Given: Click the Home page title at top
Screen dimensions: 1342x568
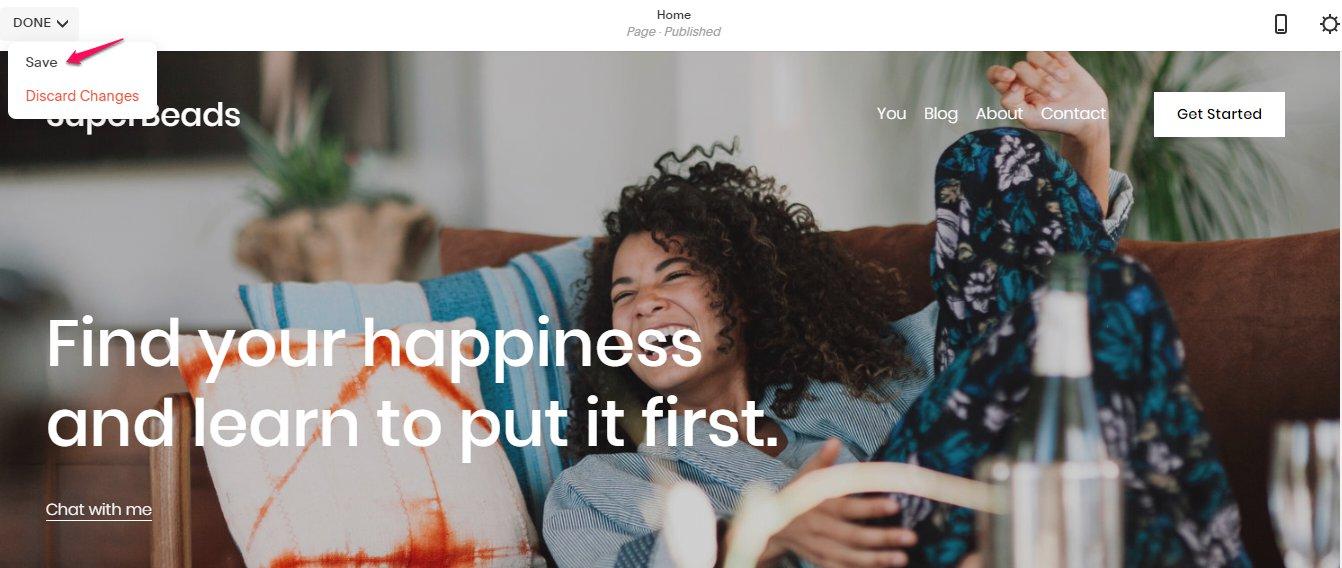Looking at the screenshot, I should (x=673, y=14).
